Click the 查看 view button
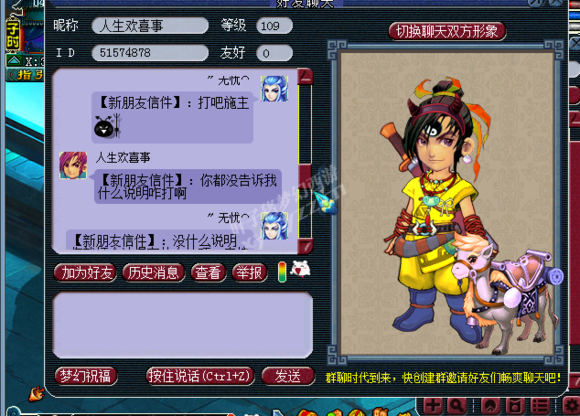The width and height of the screenshot is (580, 416). tap(208, 273)
